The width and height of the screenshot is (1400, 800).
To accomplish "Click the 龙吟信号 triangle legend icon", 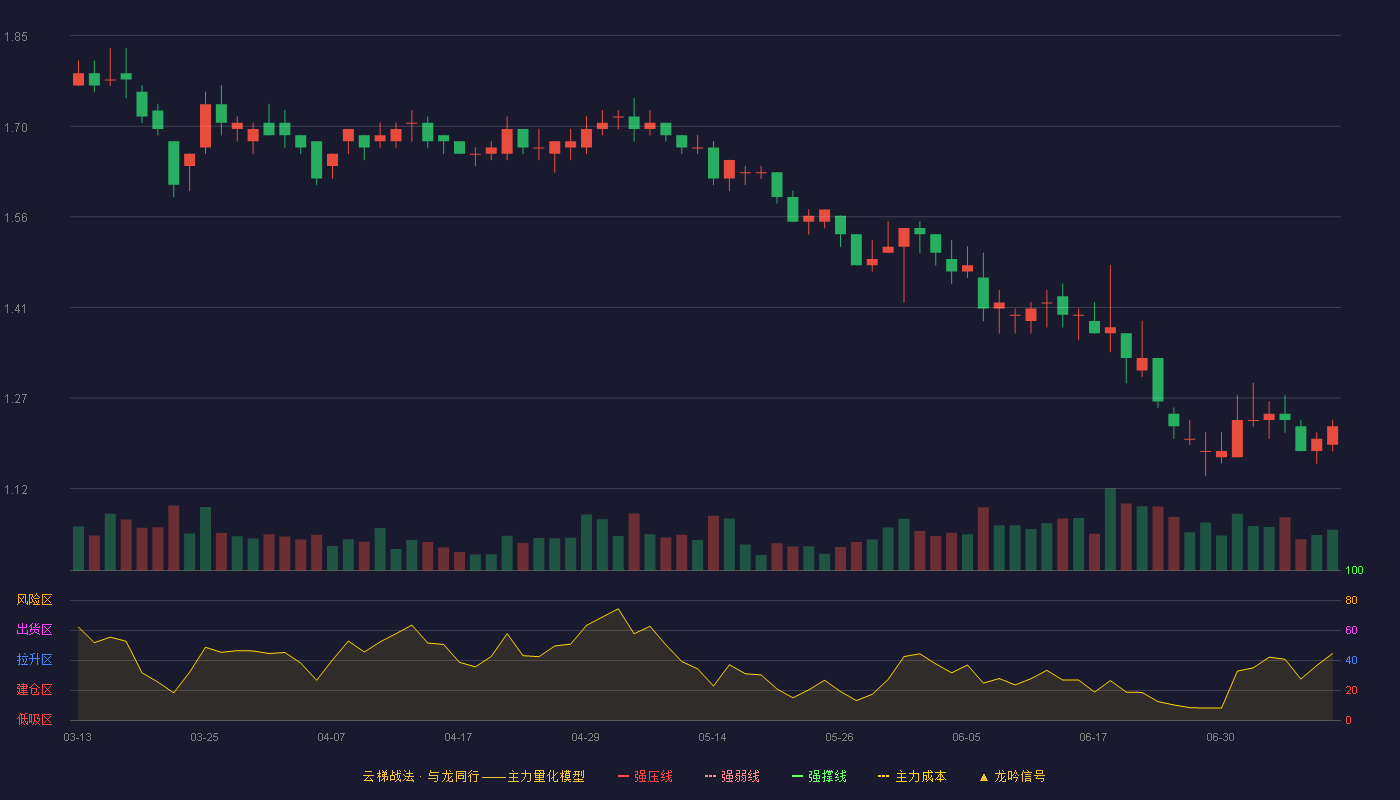I will pos(984,776).
